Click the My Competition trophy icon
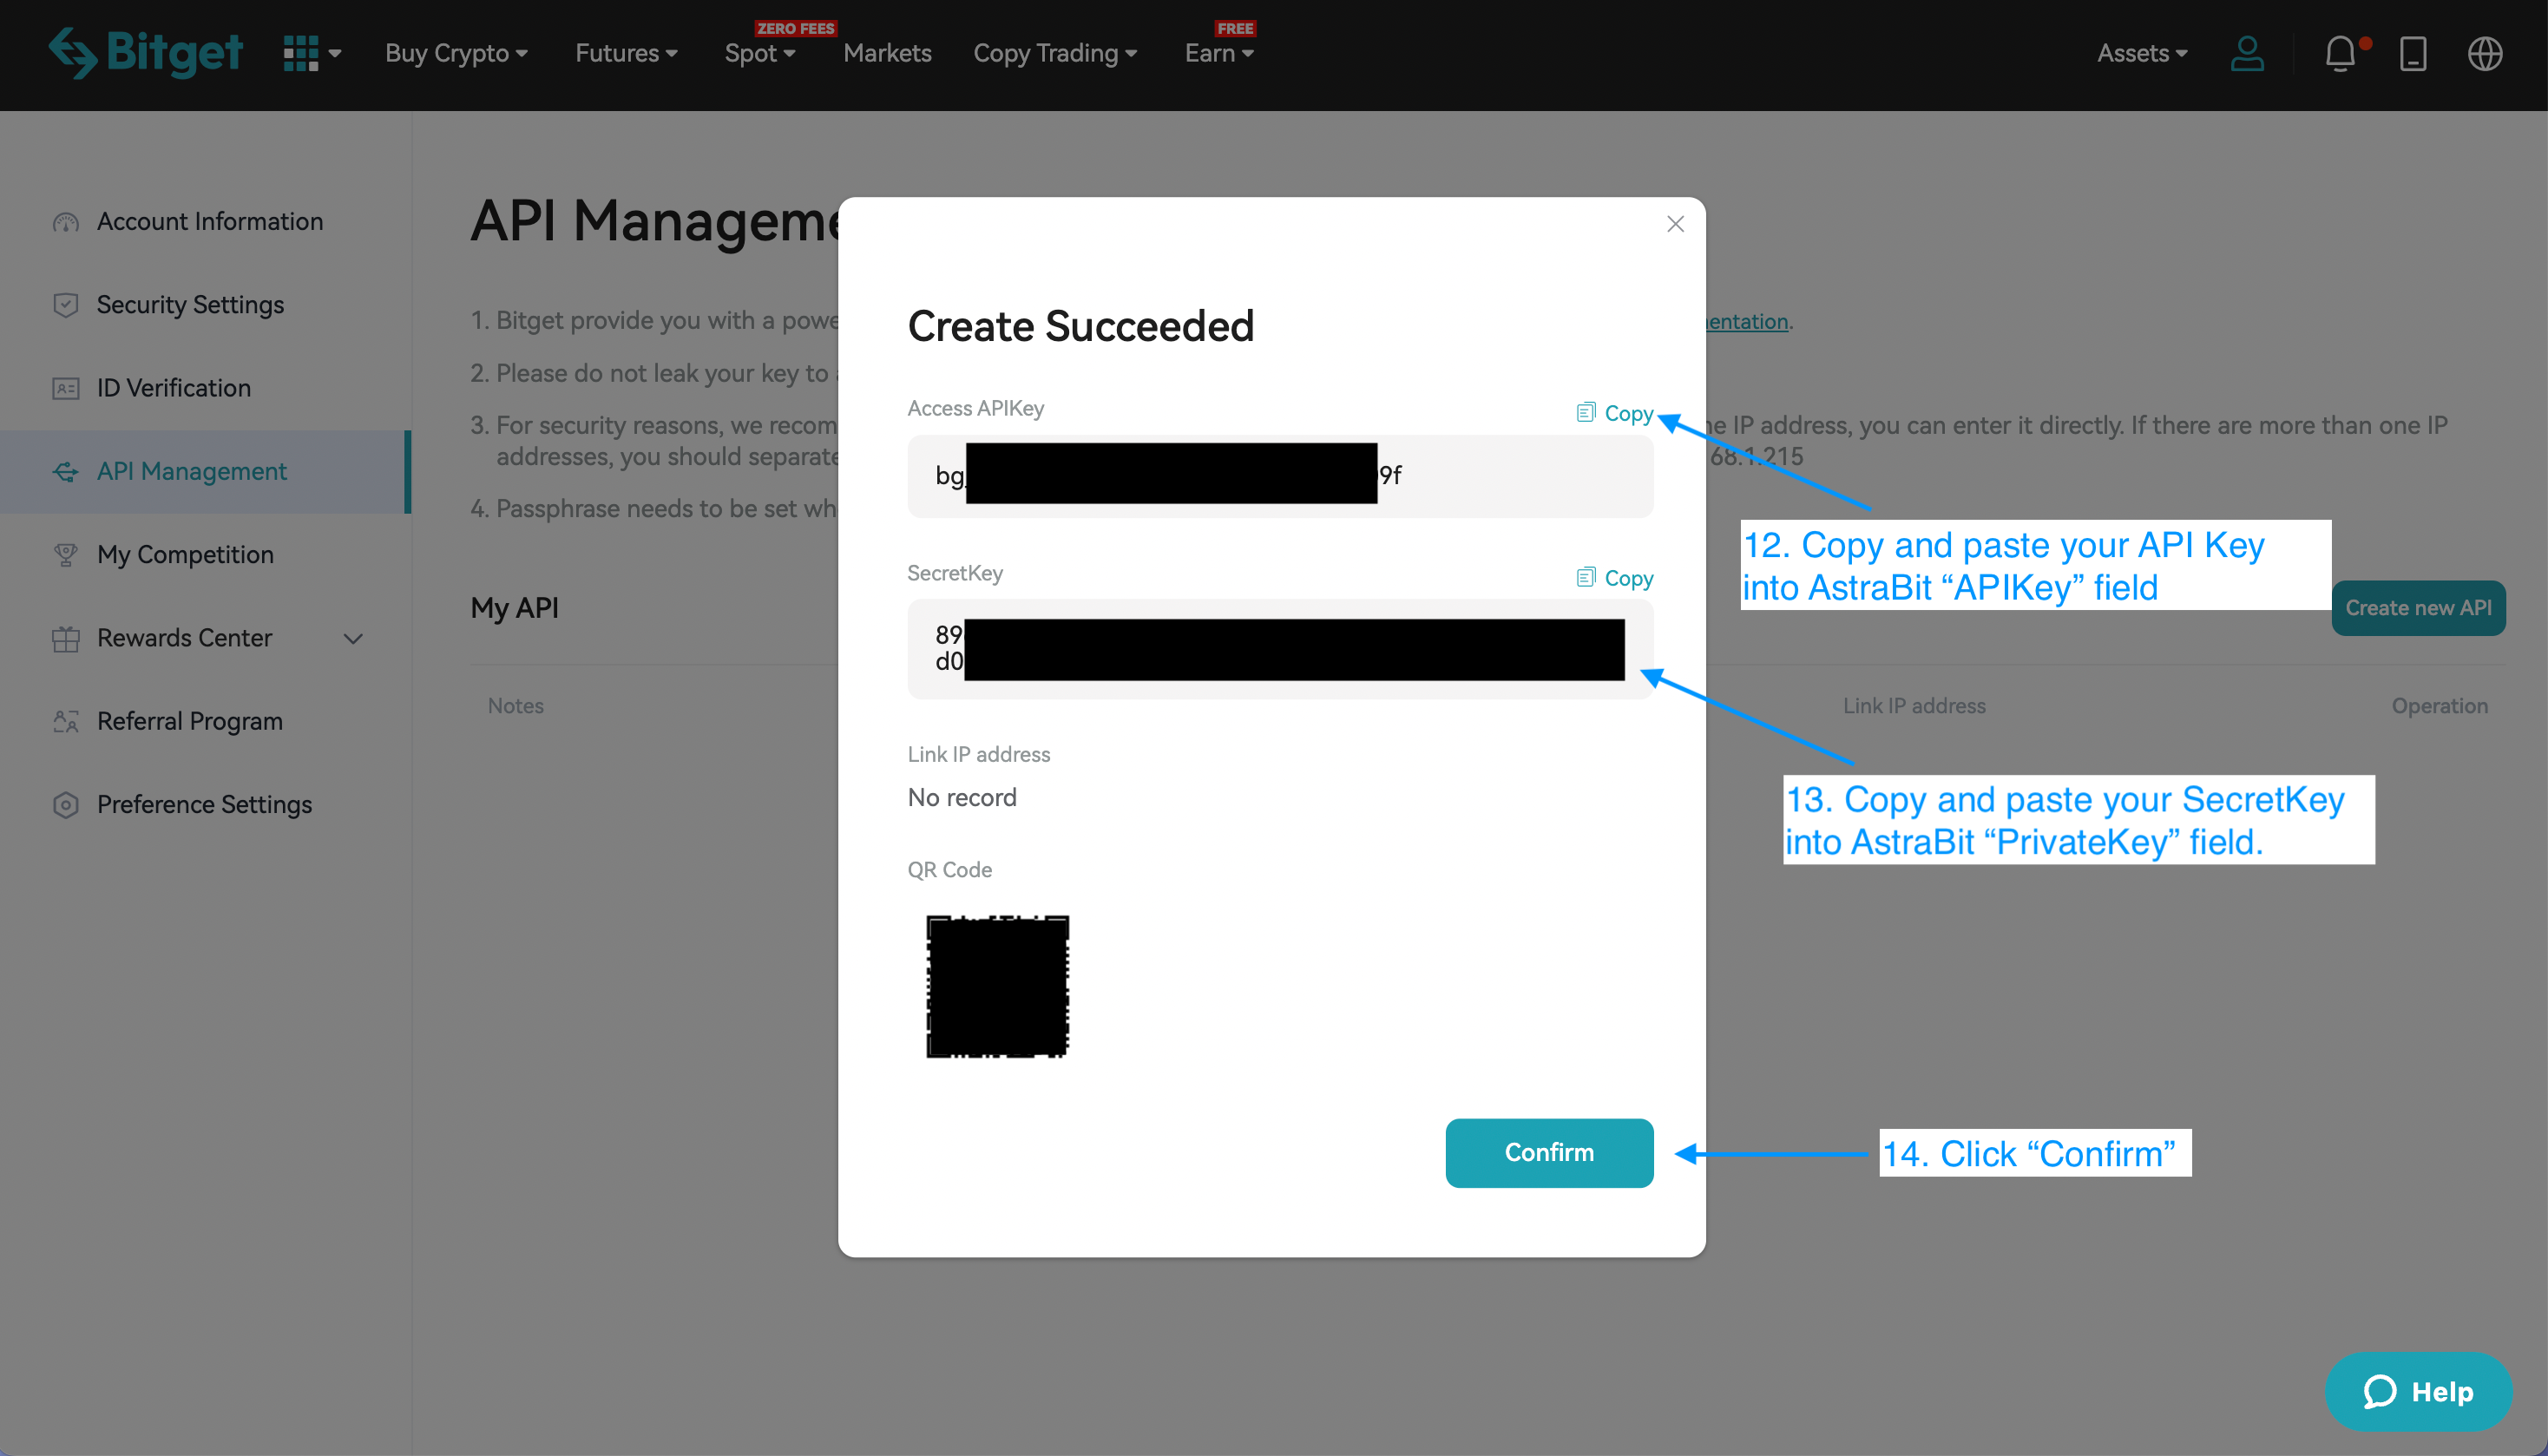 click(66, 554)
